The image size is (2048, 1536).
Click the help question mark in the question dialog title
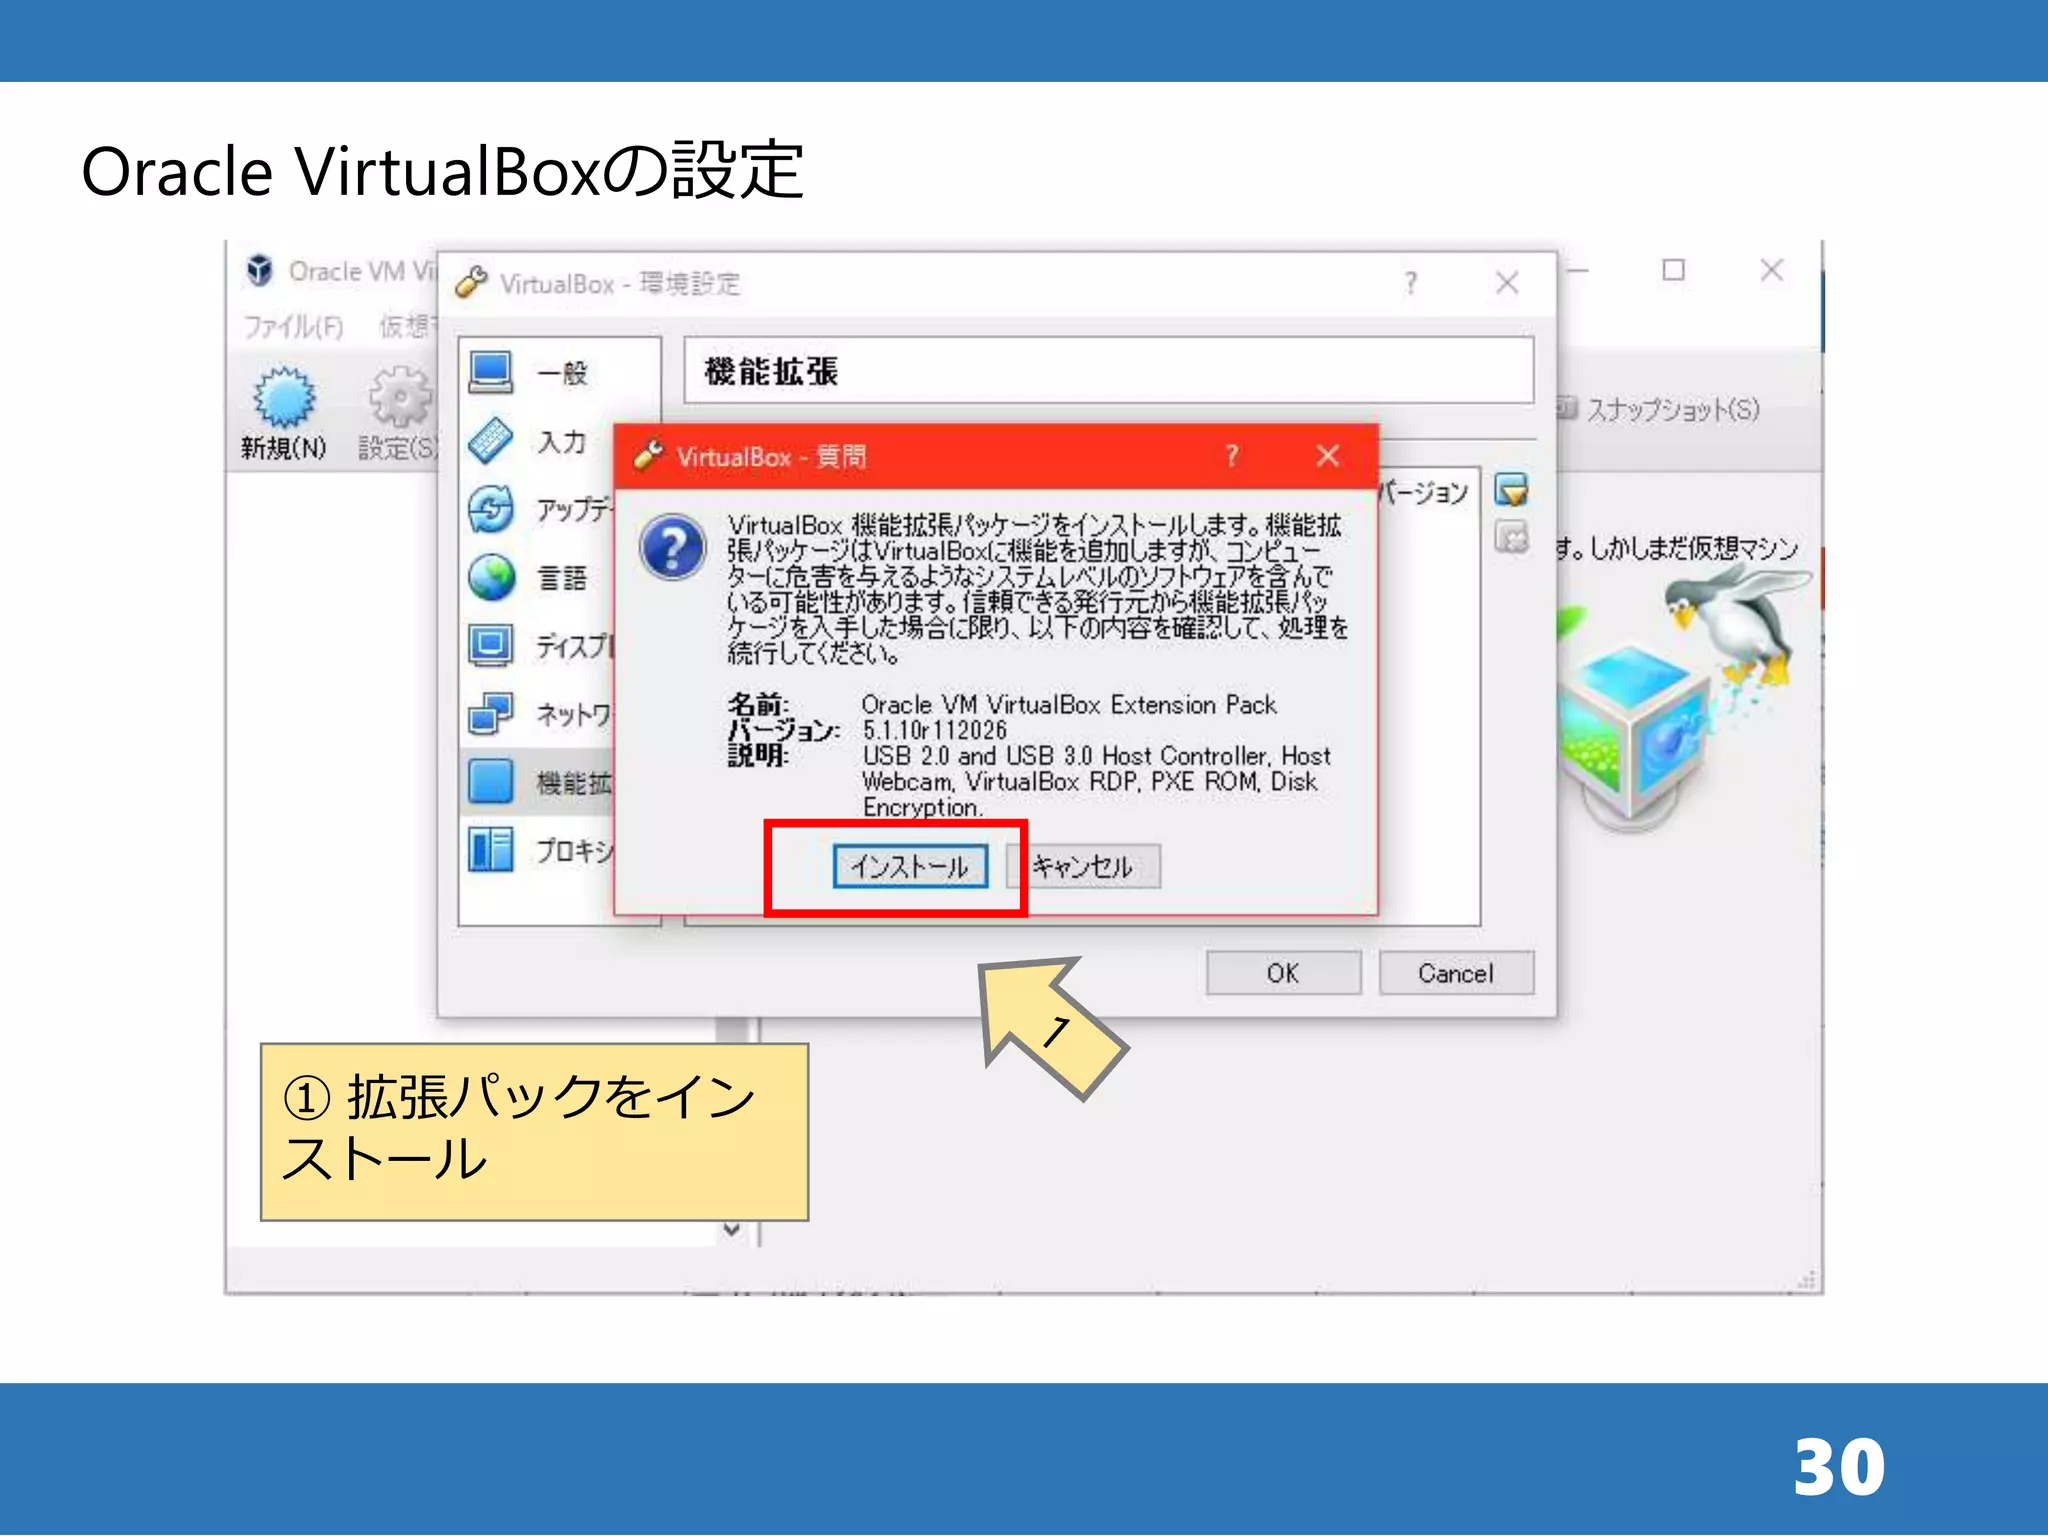click(1232, 456)
